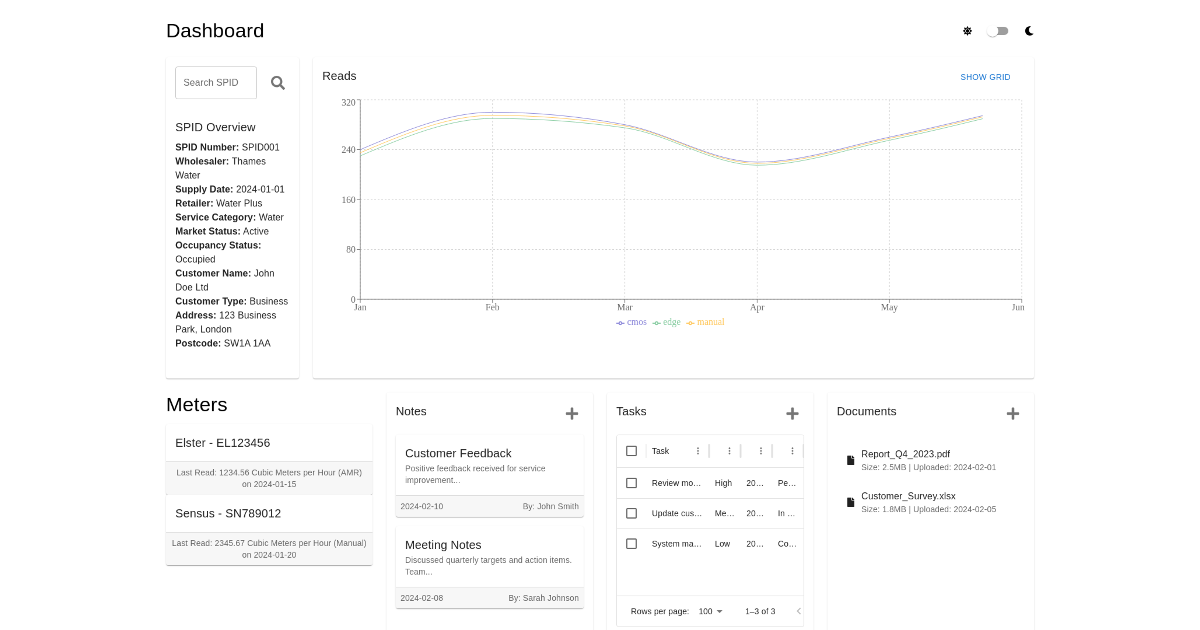The height and width of the screenshot is (630, 1200).
Task: Select the sun icon for light theme
Action: pyautogui.click(x=967, y=31)
